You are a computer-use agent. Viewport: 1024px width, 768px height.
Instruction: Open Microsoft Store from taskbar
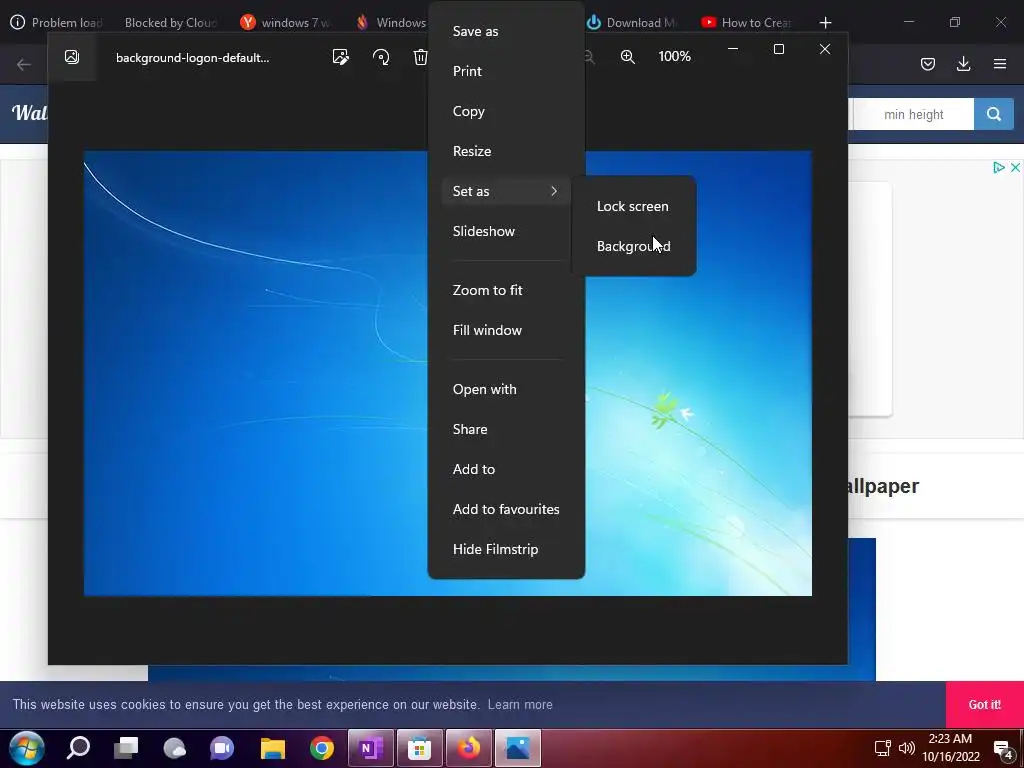(419, 748)
